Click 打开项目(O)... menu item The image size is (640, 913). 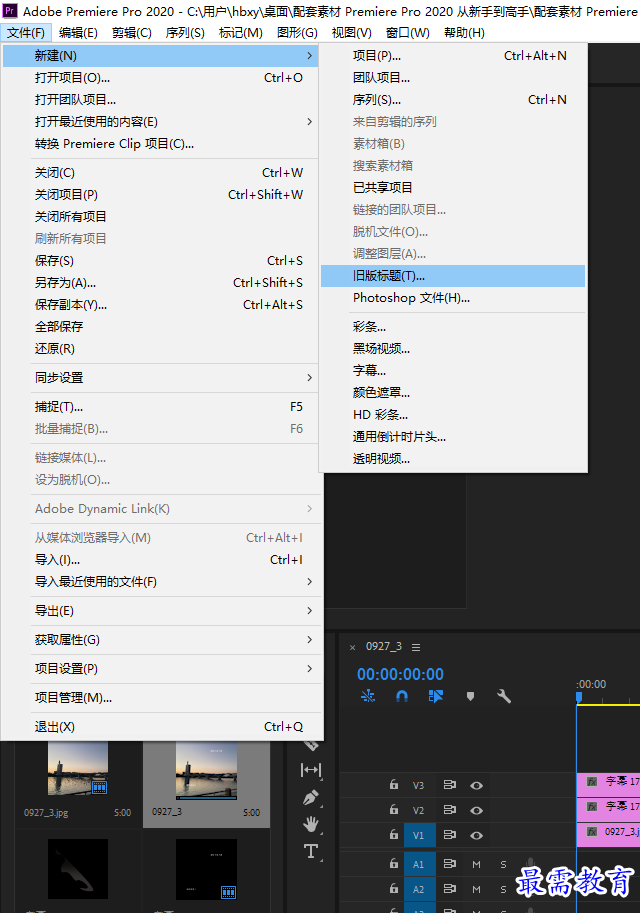pyautogui.click(x=160, y=78)
